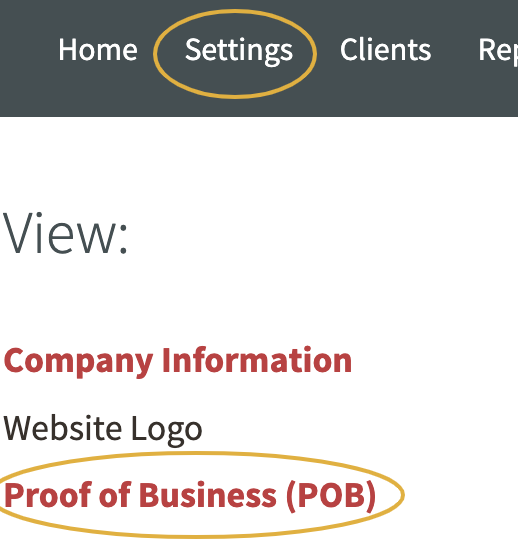Choose the circled Settings navigation entry
518x549 pixels.
click(239, 51)
